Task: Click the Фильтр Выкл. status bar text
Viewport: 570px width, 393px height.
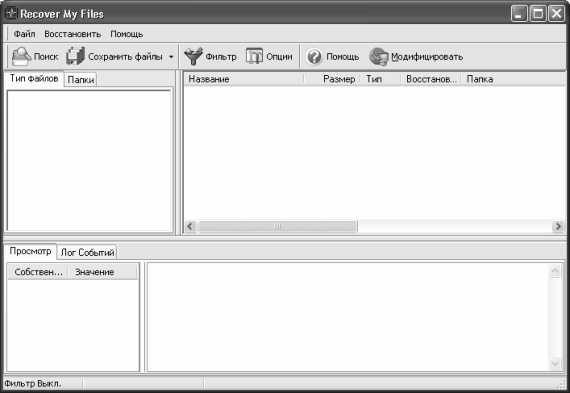Action: coord(33,384)
